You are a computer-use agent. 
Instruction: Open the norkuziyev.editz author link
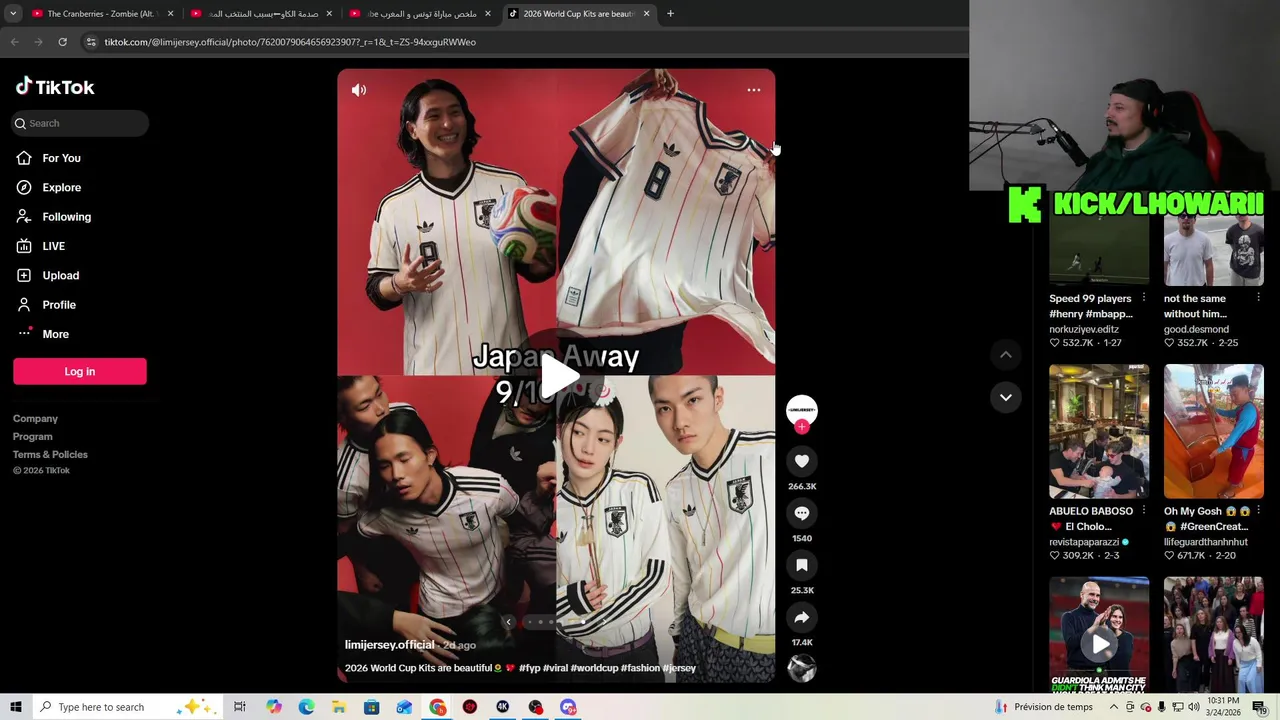(x=1084, y=329)
